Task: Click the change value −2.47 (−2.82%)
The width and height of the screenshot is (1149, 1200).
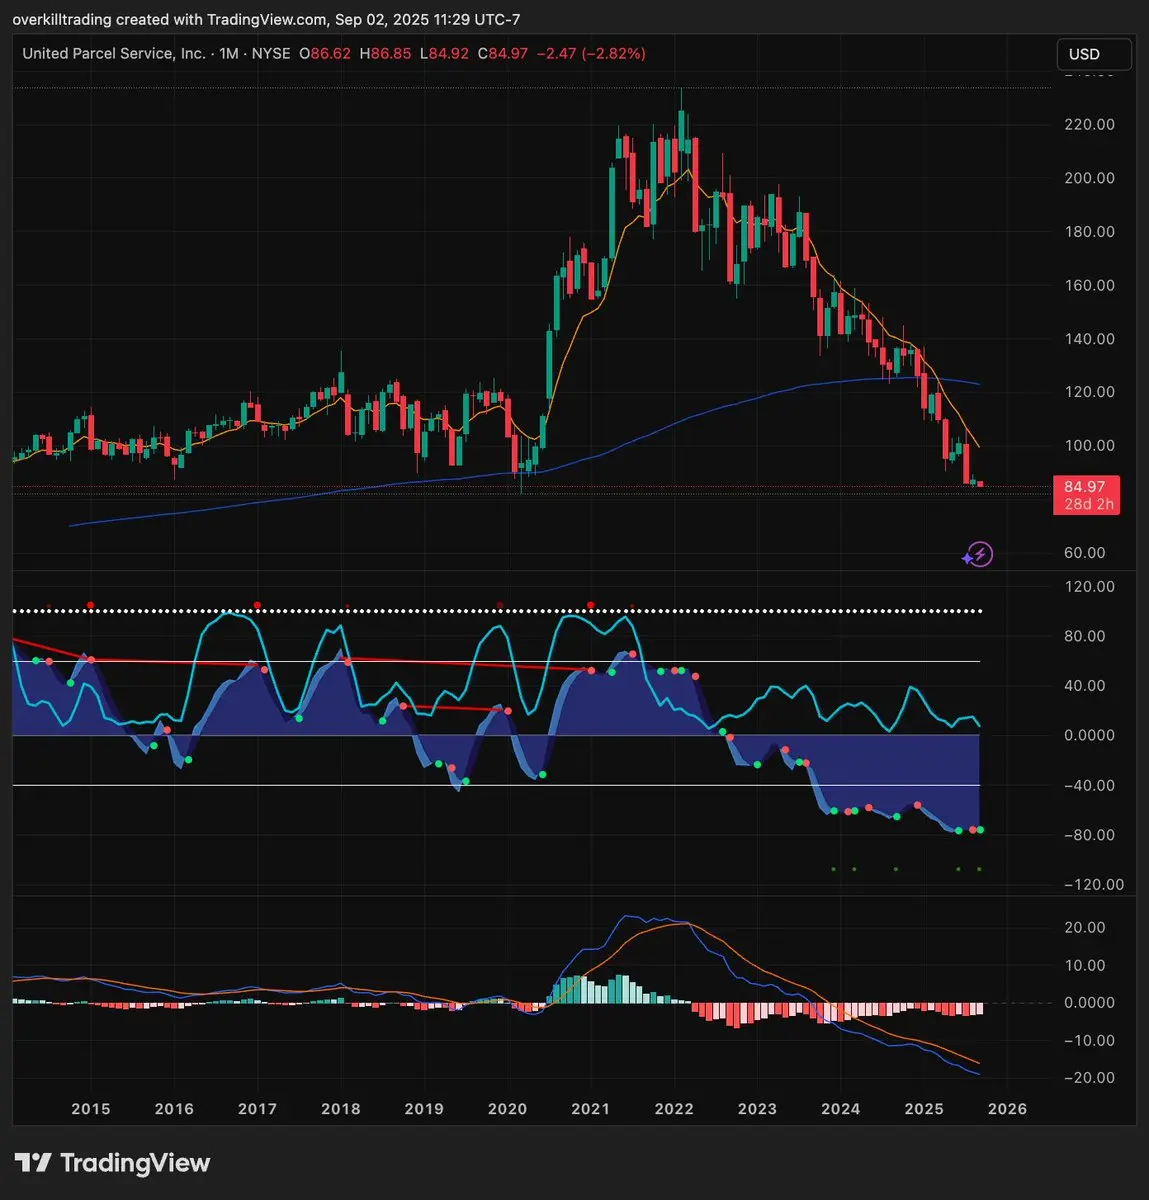Action: (x=591, y=53)
